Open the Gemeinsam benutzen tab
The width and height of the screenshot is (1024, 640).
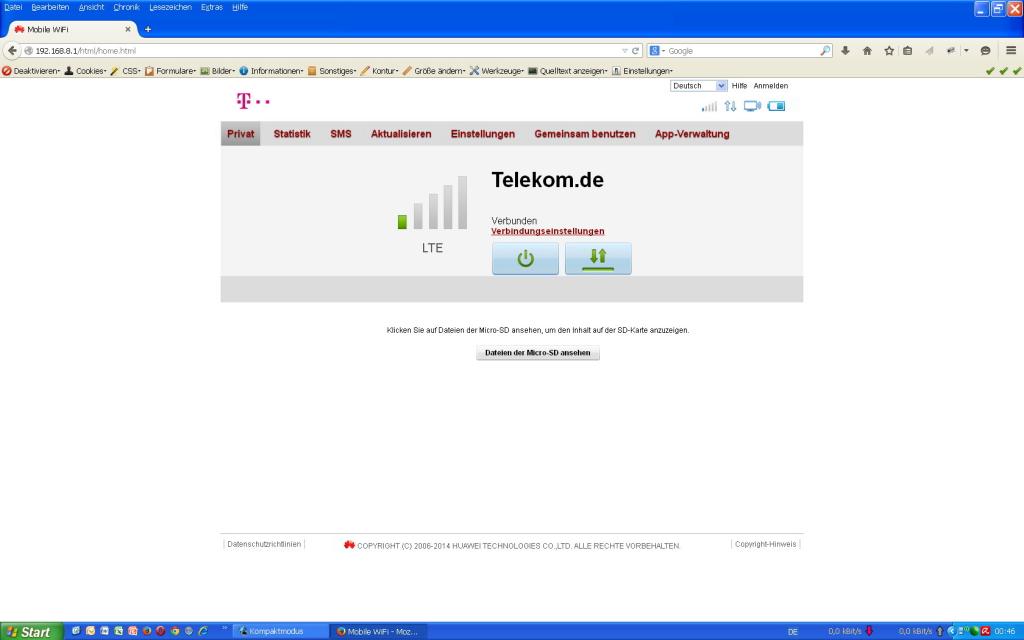coord(584,134)
